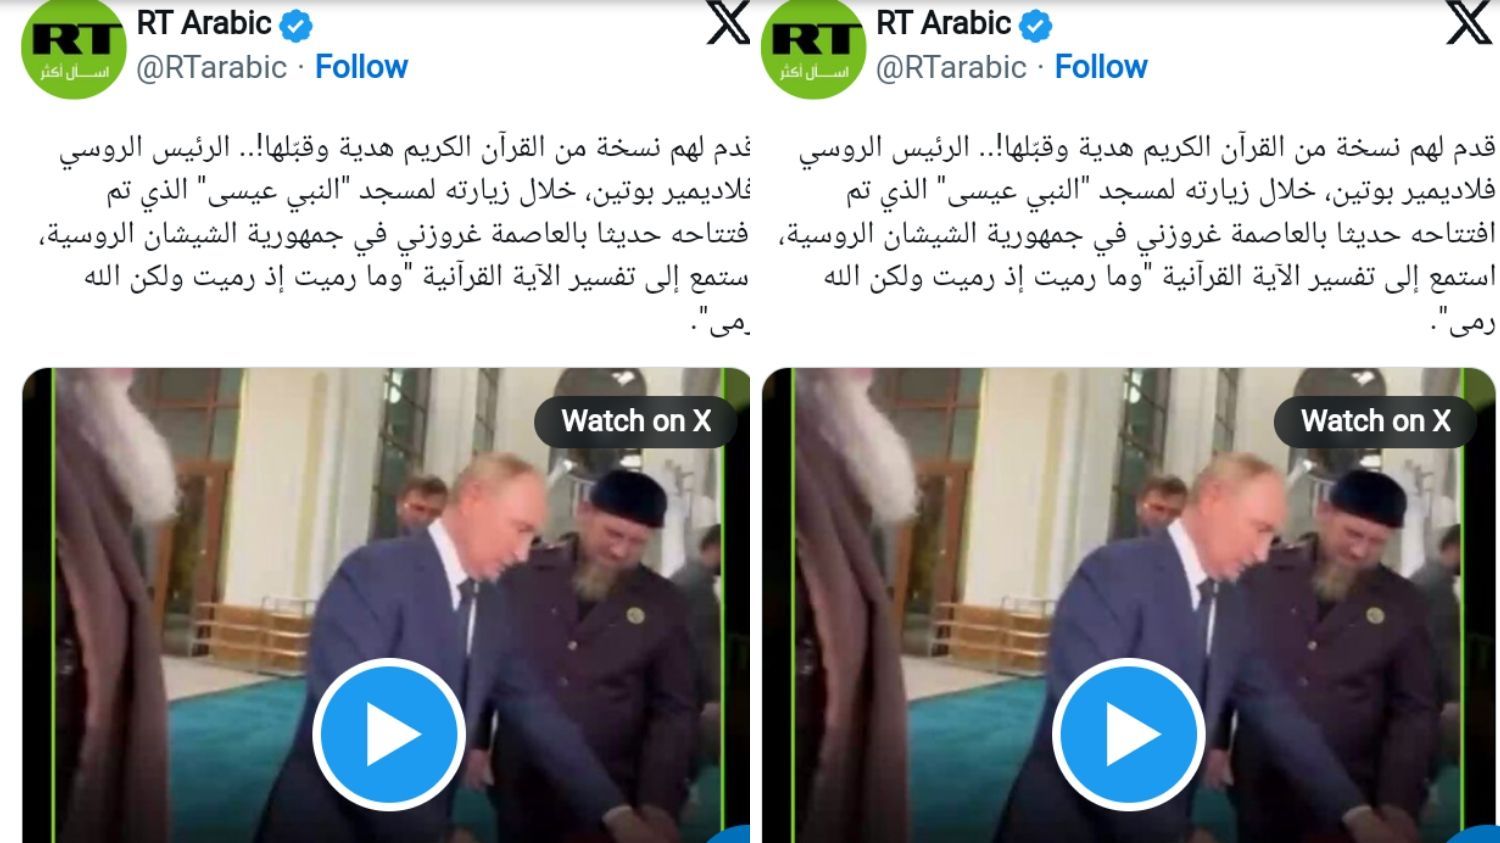
Task: Click the verified badge beside the second RT Arabic name
Action: coord(1035,25)
